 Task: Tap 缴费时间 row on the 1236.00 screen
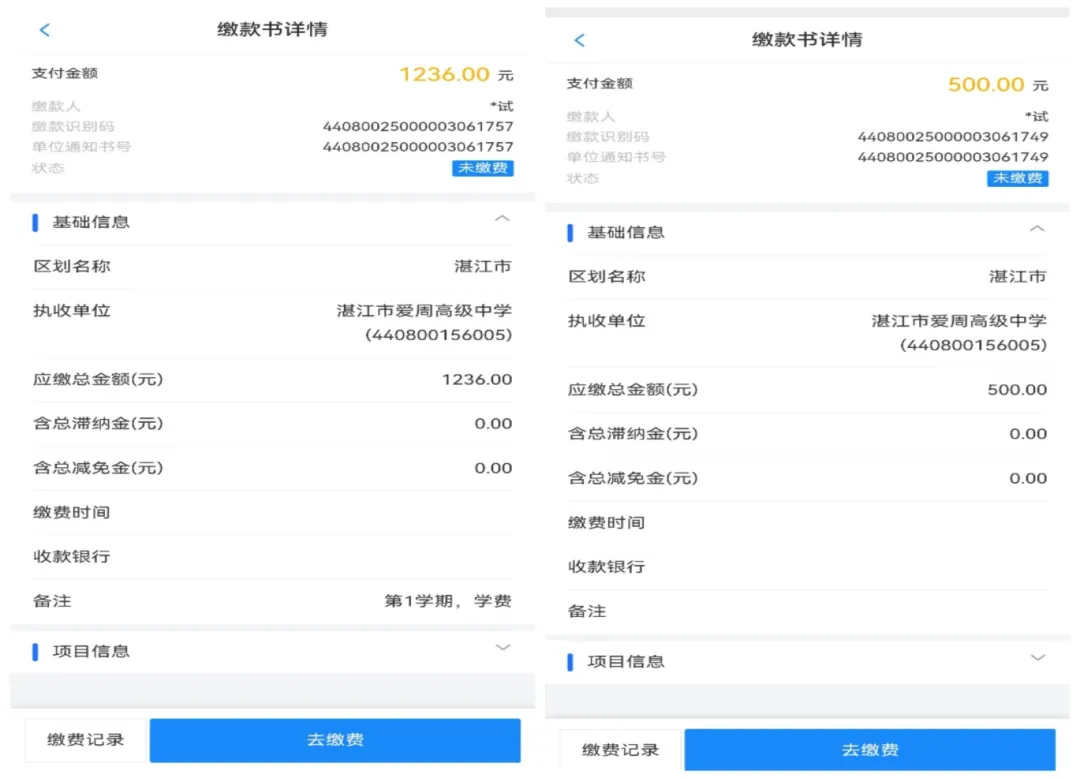(273, 512)
